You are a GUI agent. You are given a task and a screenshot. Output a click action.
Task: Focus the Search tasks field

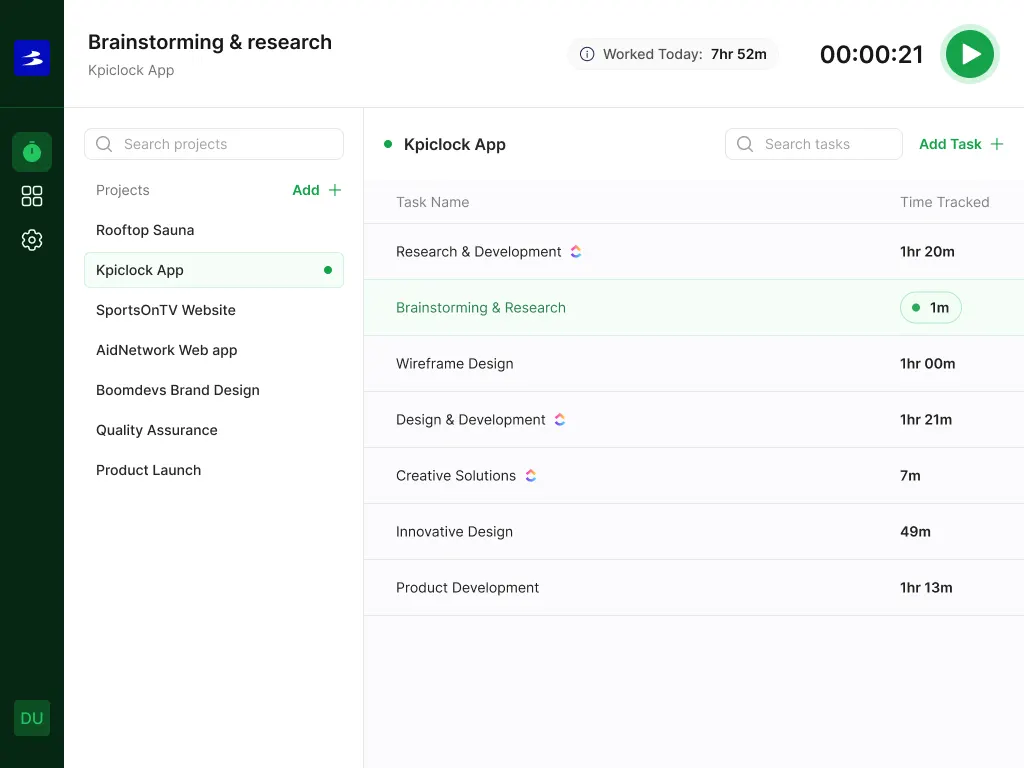click(814, 144)
